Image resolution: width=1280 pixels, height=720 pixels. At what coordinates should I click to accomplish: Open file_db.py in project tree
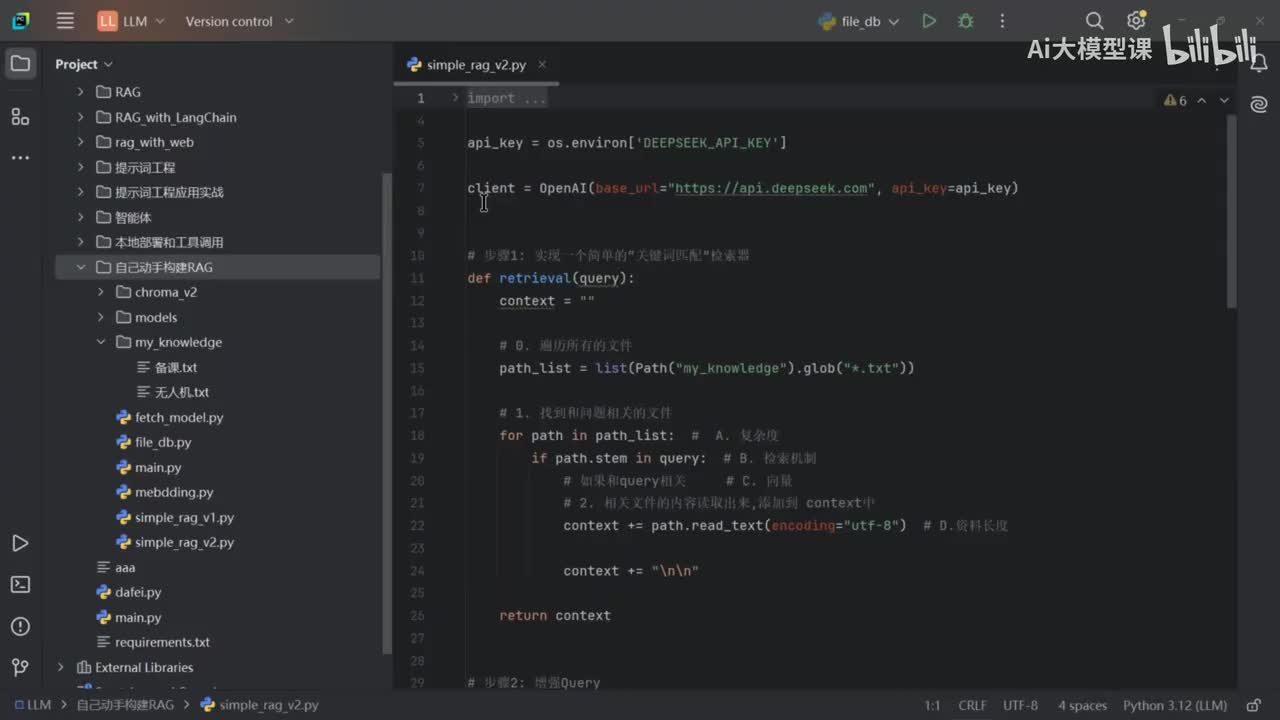[x=163, y=442]
